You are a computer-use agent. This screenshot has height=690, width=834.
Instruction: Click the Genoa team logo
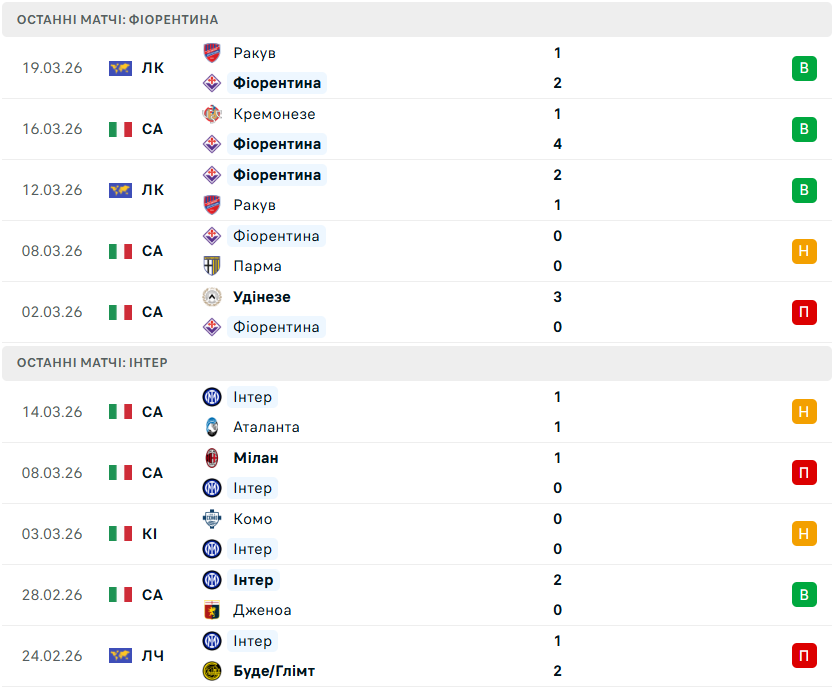pyautogui.click(x=212, y=610)
